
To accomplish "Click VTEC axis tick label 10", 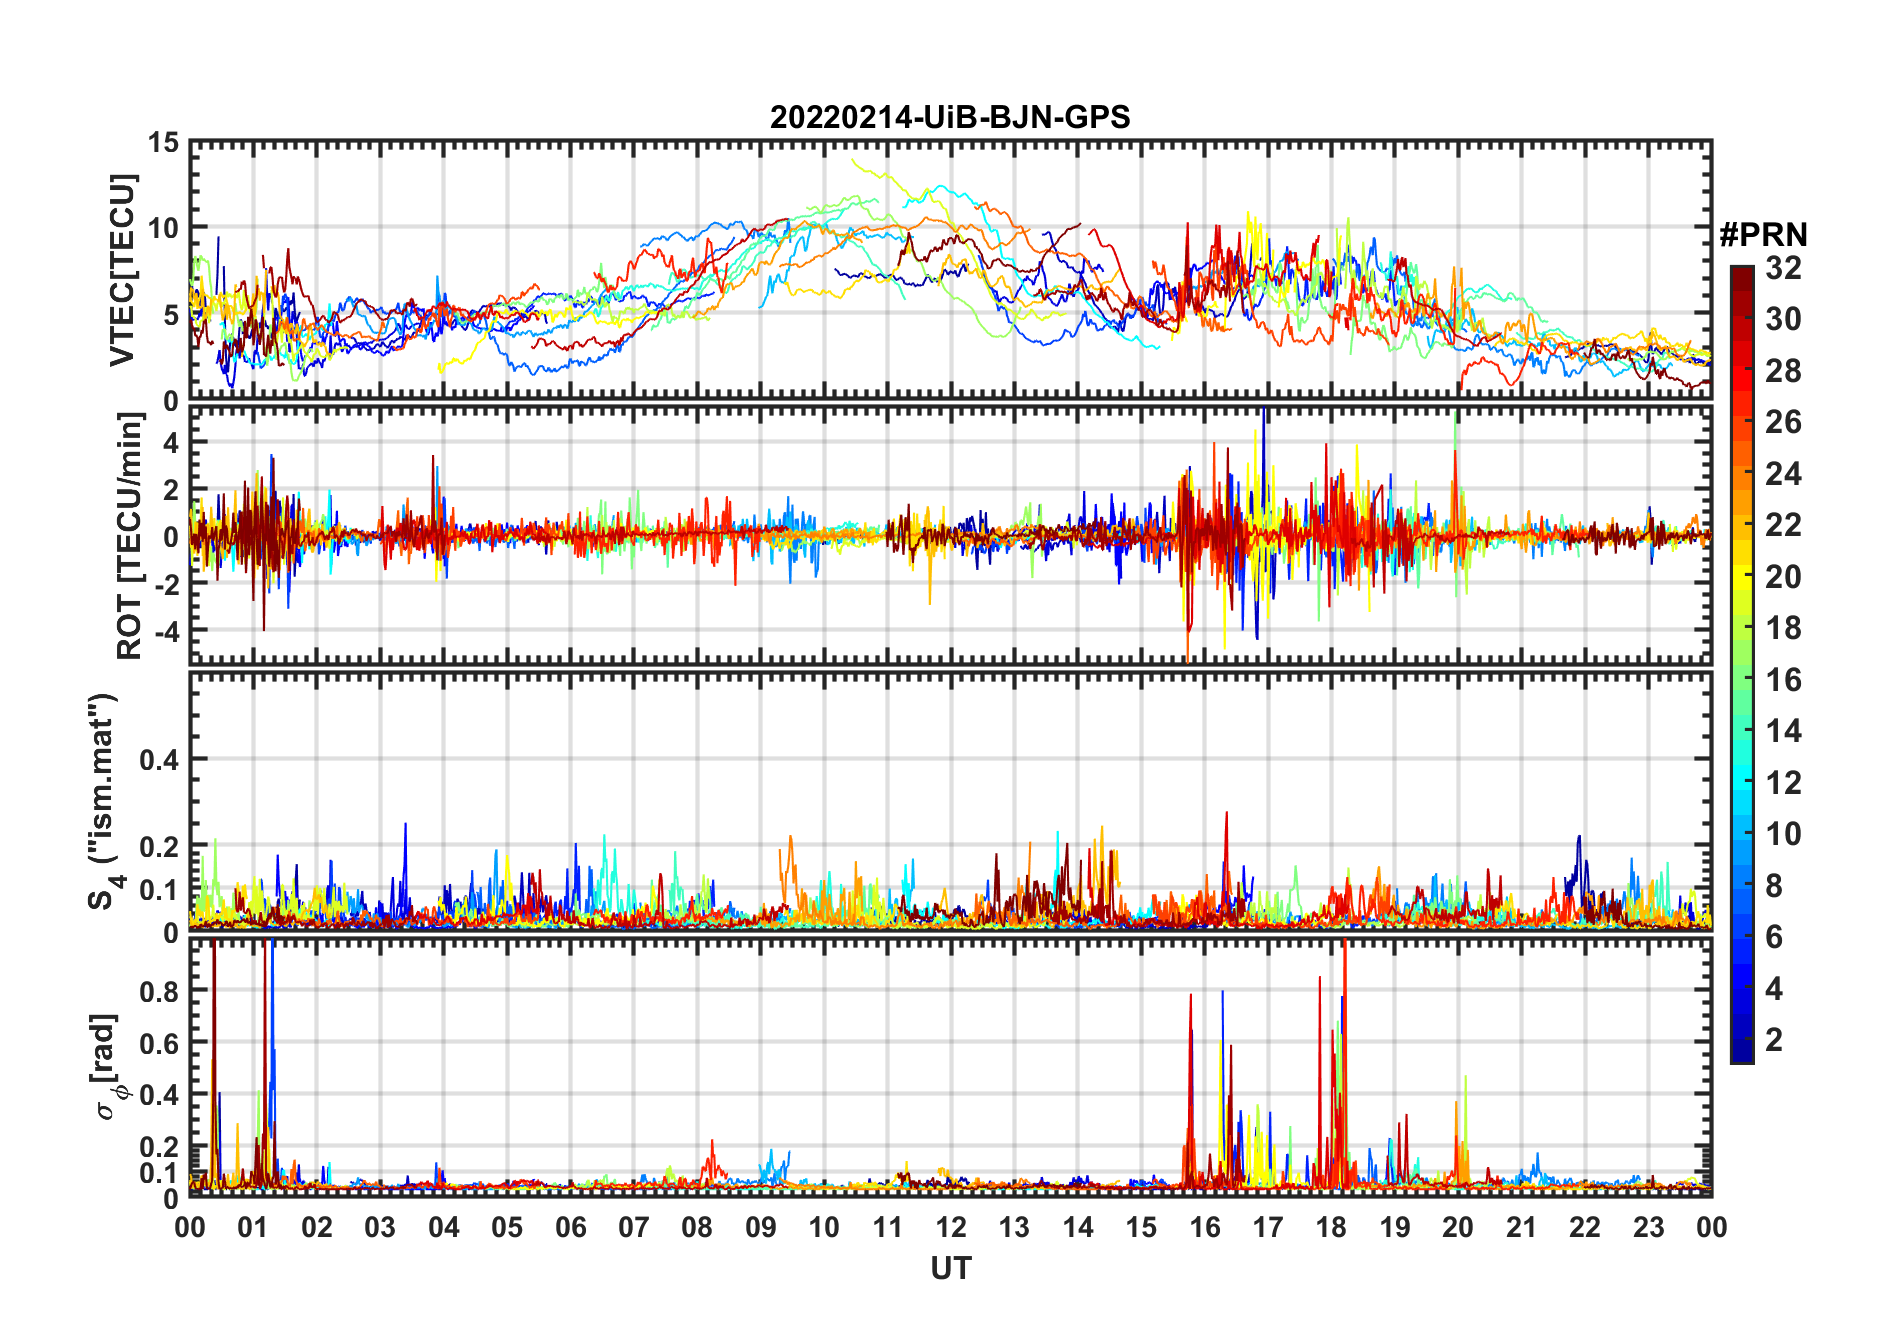I will coord(164,229).
